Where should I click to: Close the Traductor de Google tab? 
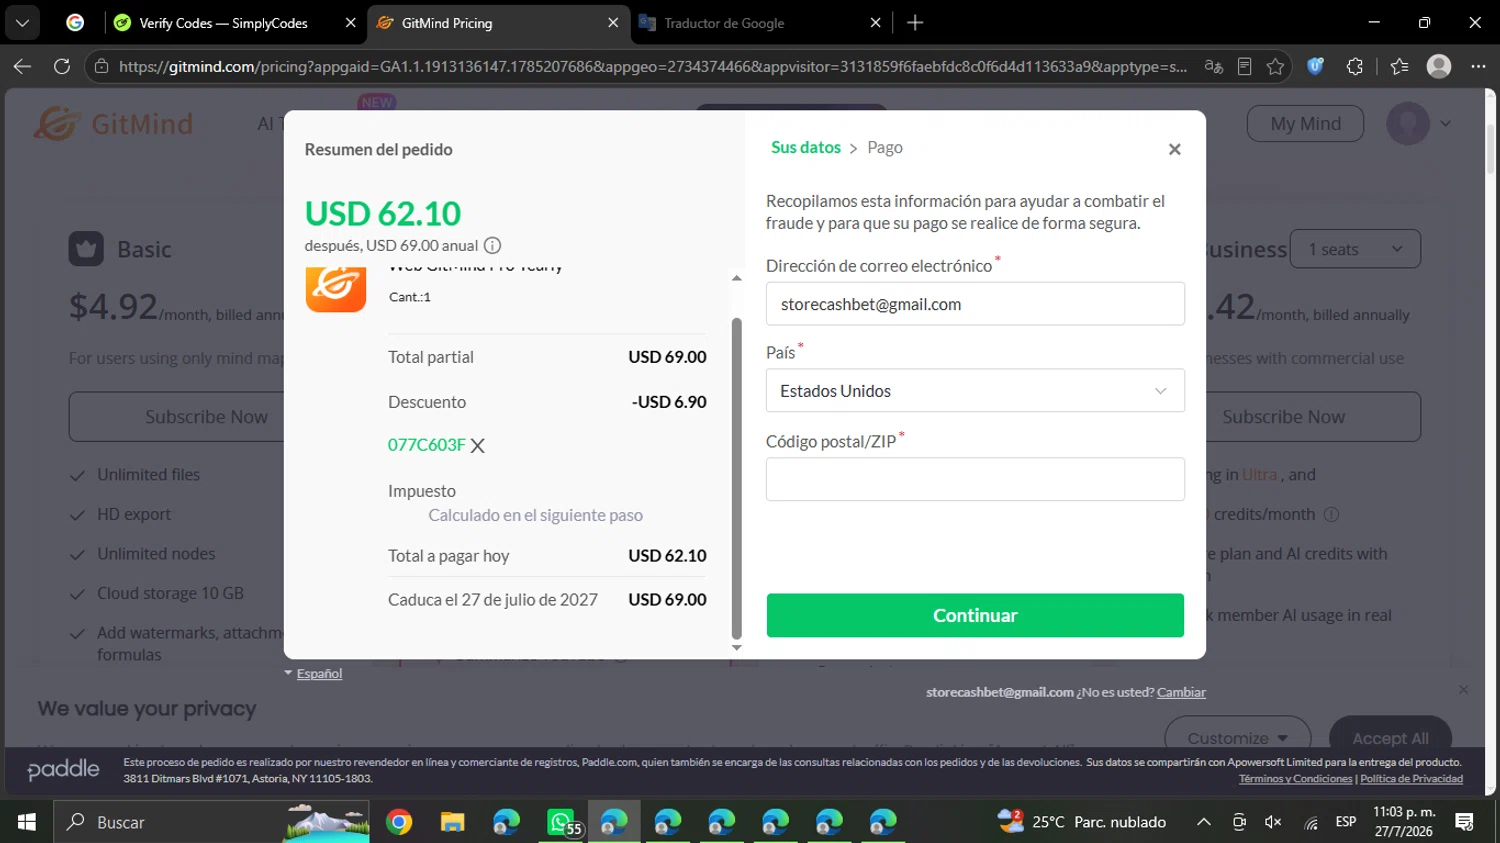click(875, 22)
